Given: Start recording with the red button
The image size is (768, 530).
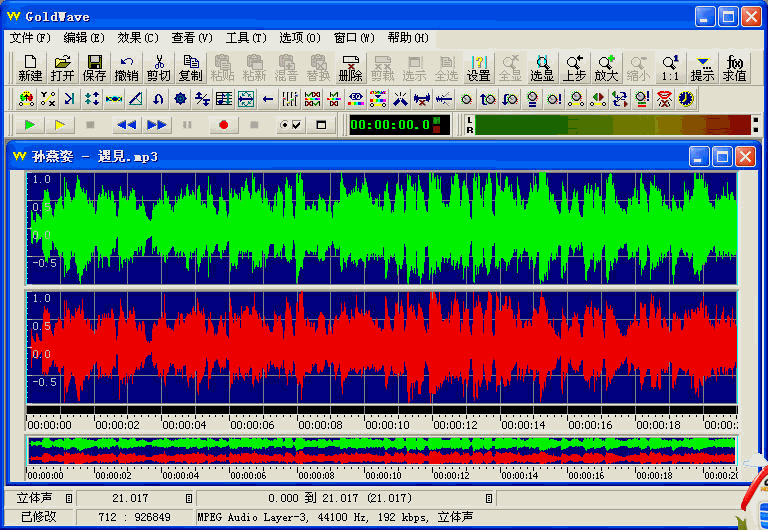Looking at the screenshot, I should pyautogui.click(x=224, y=125).
